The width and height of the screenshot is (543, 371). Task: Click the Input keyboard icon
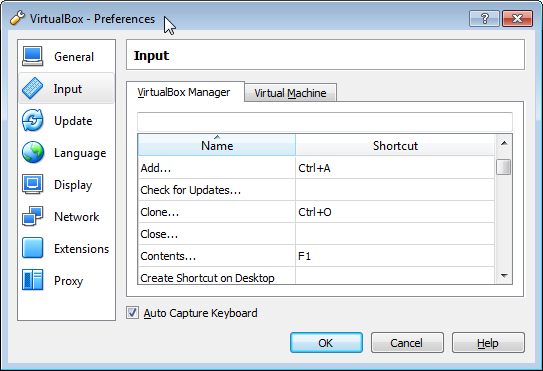tap(33, 88)
